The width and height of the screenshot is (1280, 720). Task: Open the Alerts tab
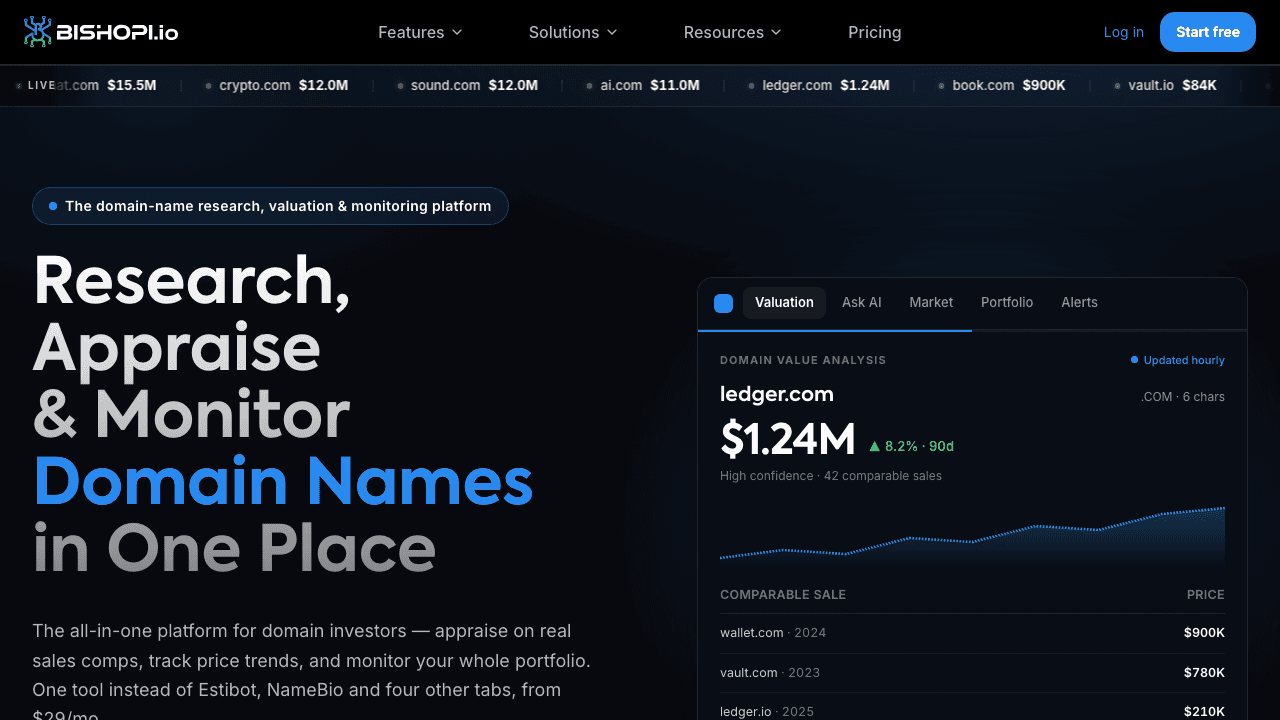click(1079, 302)
